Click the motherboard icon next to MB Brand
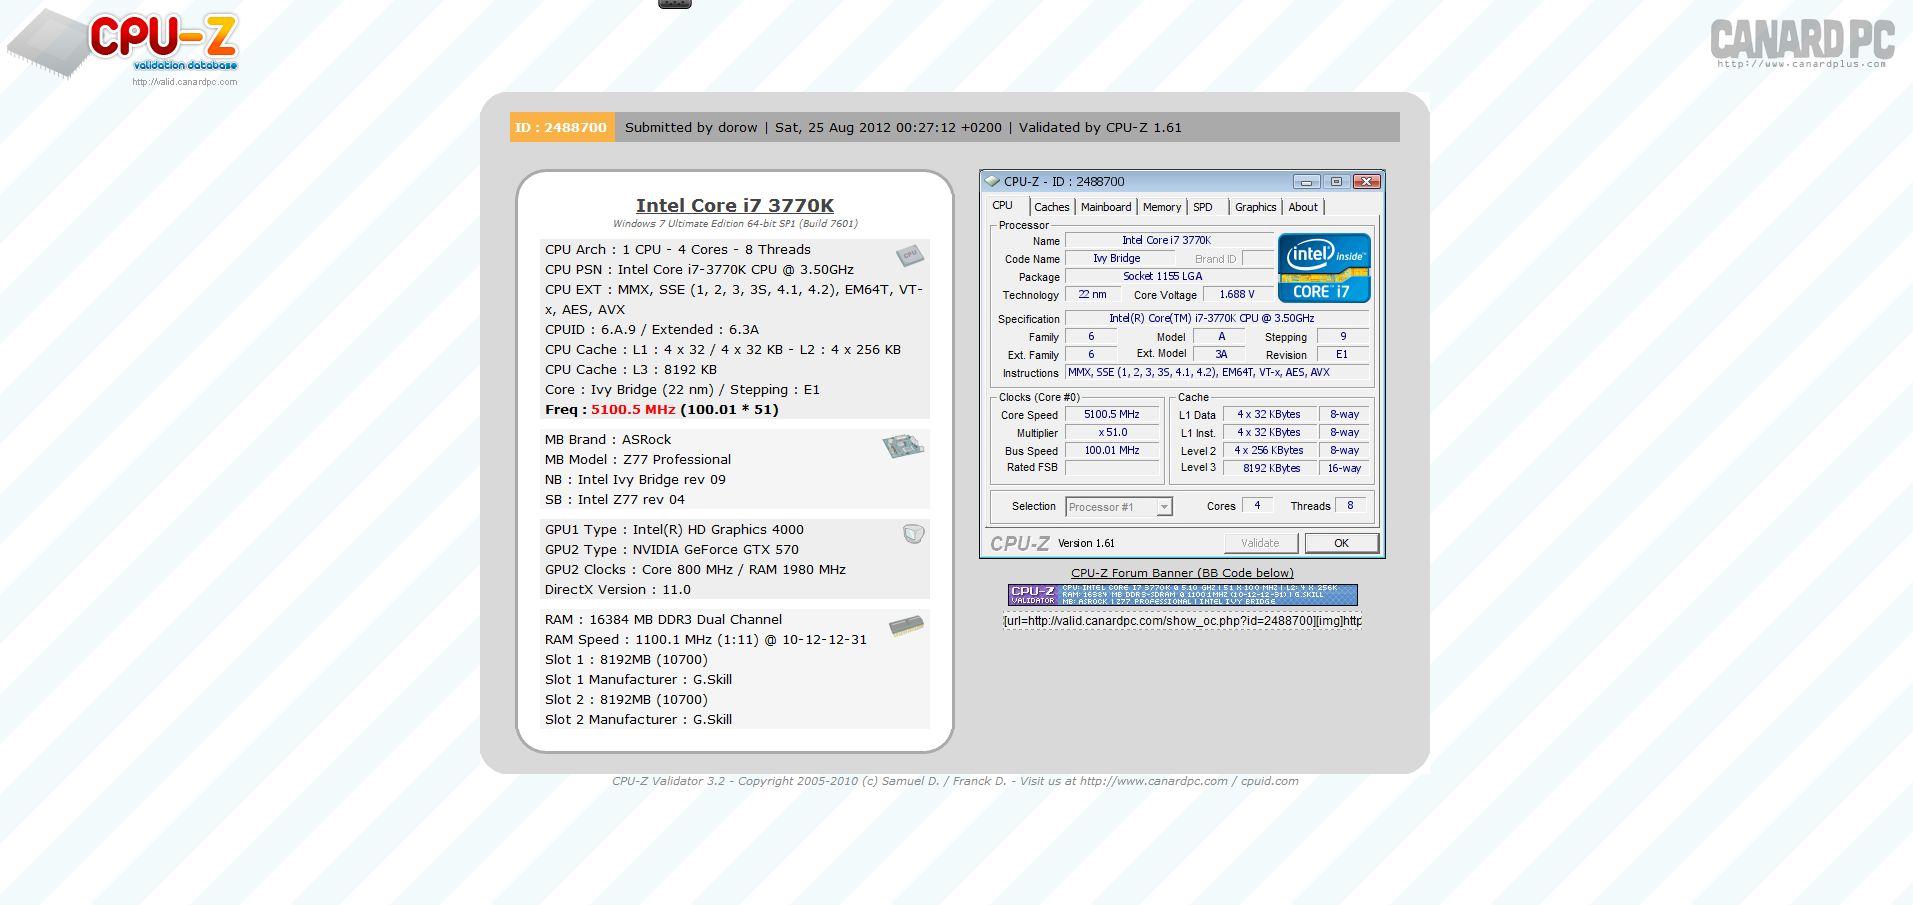The height and width of the screenshot is (905, 1913). coord(903,446)
